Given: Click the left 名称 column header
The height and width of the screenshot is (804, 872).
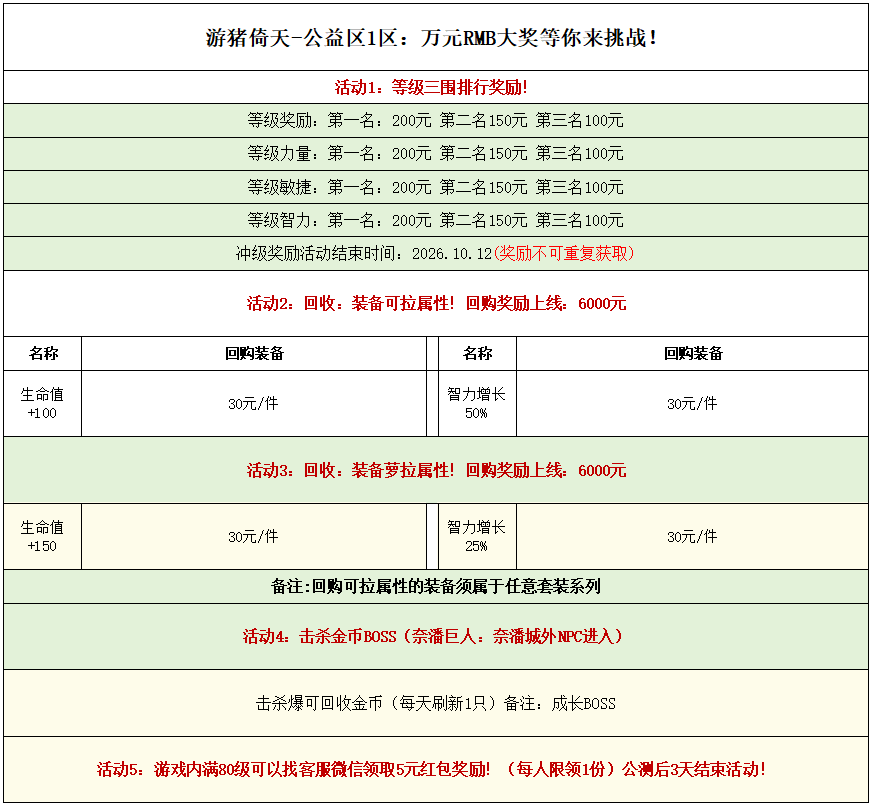Looking at the screenshot, I should tap(43, 354).
